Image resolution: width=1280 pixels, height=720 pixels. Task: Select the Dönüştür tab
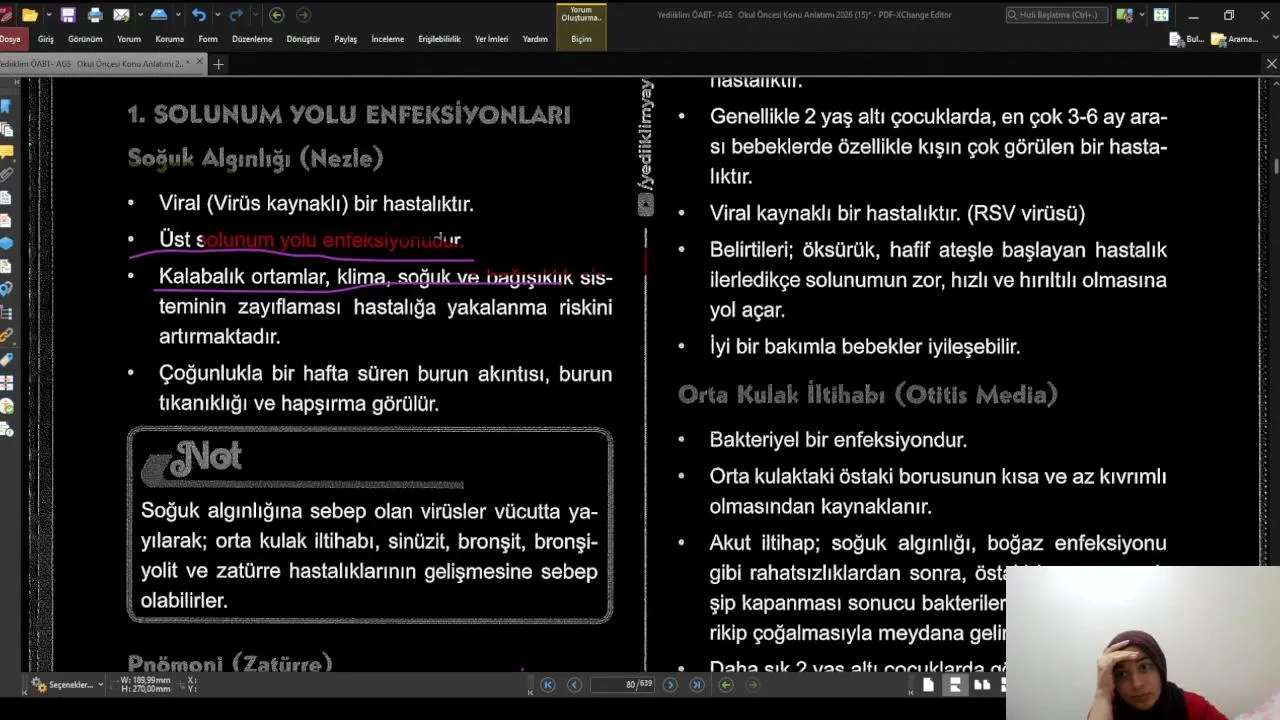[x=303, y=39]
